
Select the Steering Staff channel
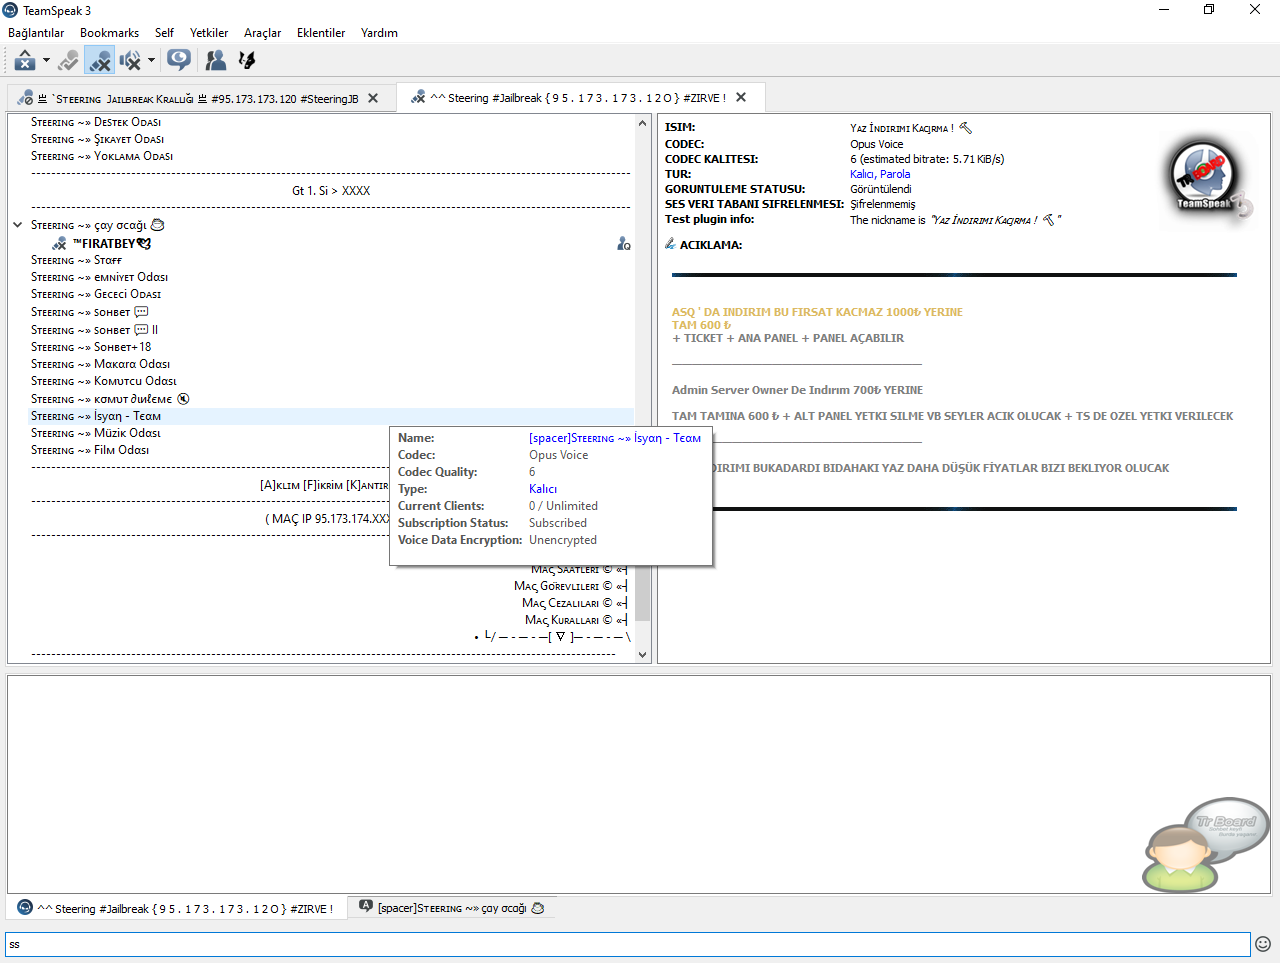[x=76, y=260]
